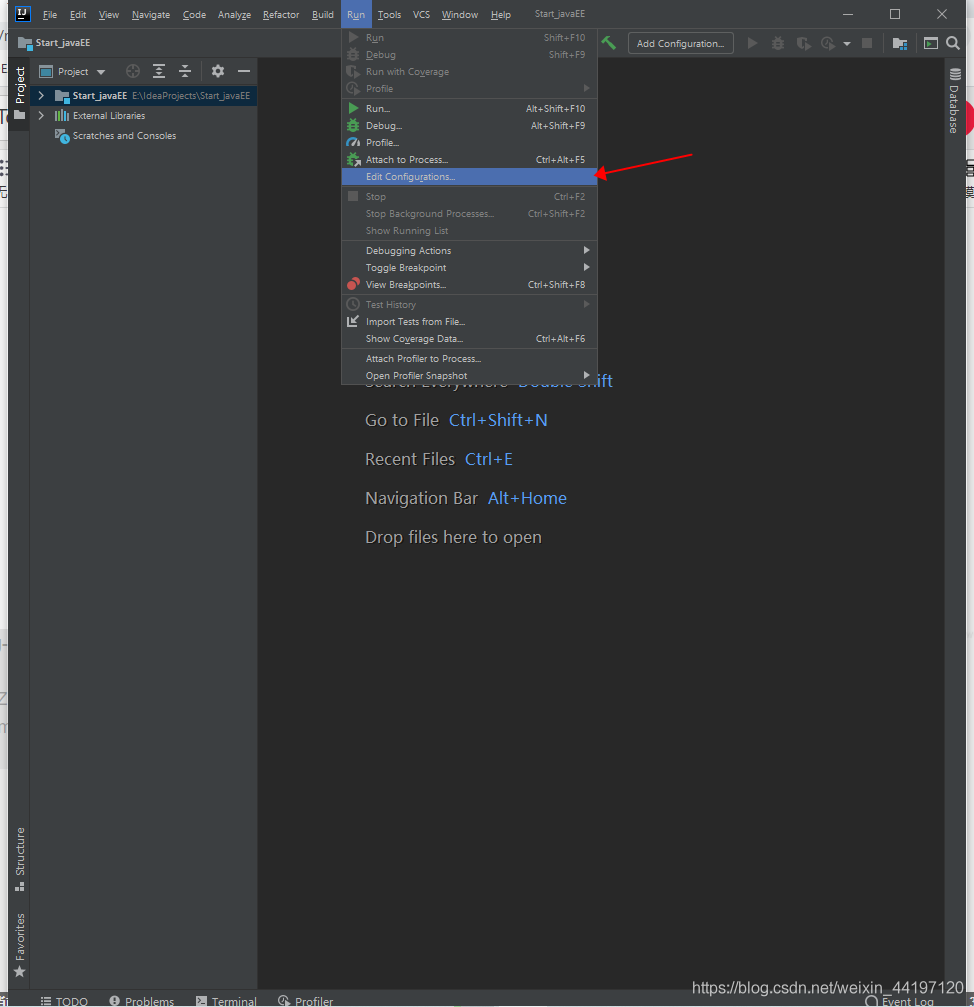The image size is (974, 1007).
Task: Select Edit Configurations... from Run menu
Action: click(410, 177)
